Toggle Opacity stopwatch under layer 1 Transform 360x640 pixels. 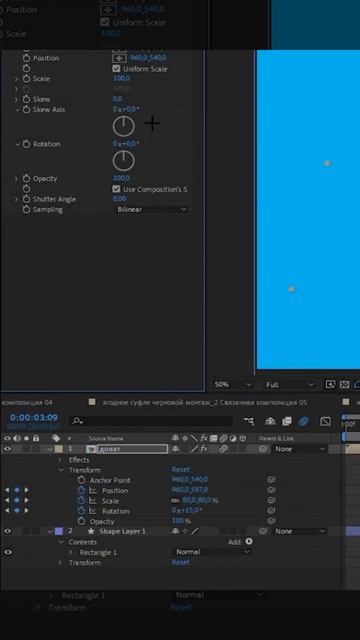(x=81, y=521)
